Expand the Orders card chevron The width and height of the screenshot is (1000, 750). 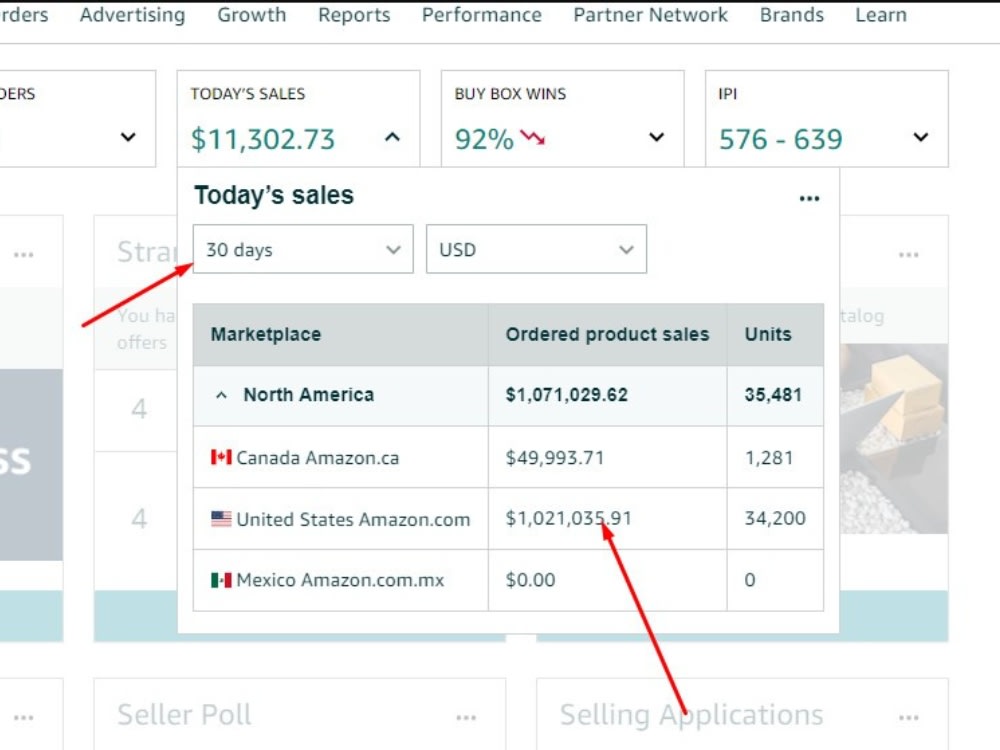[128, 137]
